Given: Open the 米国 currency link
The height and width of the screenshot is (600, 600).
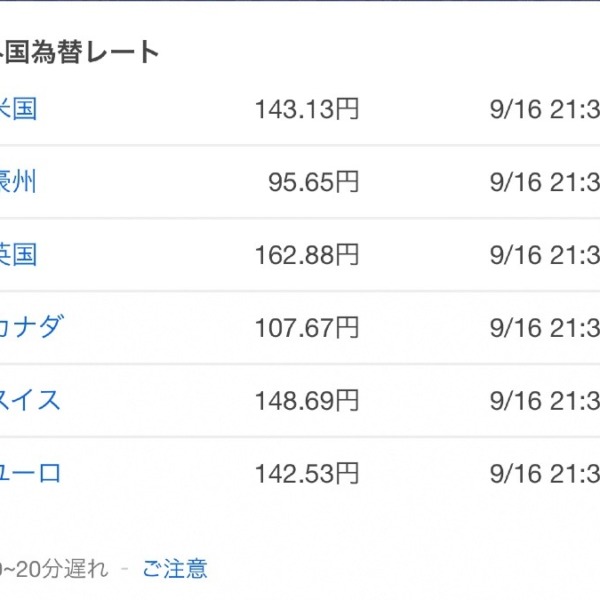Looking at the screenshot, I should coord(18,109).
